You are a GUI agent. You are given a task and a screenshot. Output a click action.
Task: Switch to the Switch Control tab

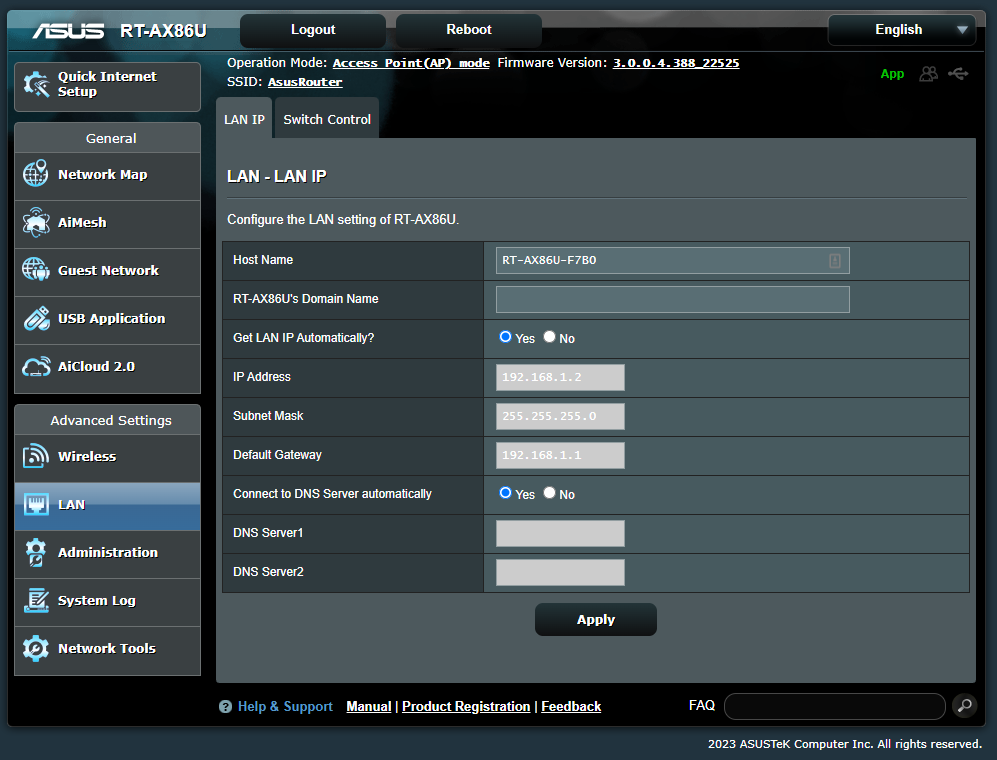[x=327, y=120]
